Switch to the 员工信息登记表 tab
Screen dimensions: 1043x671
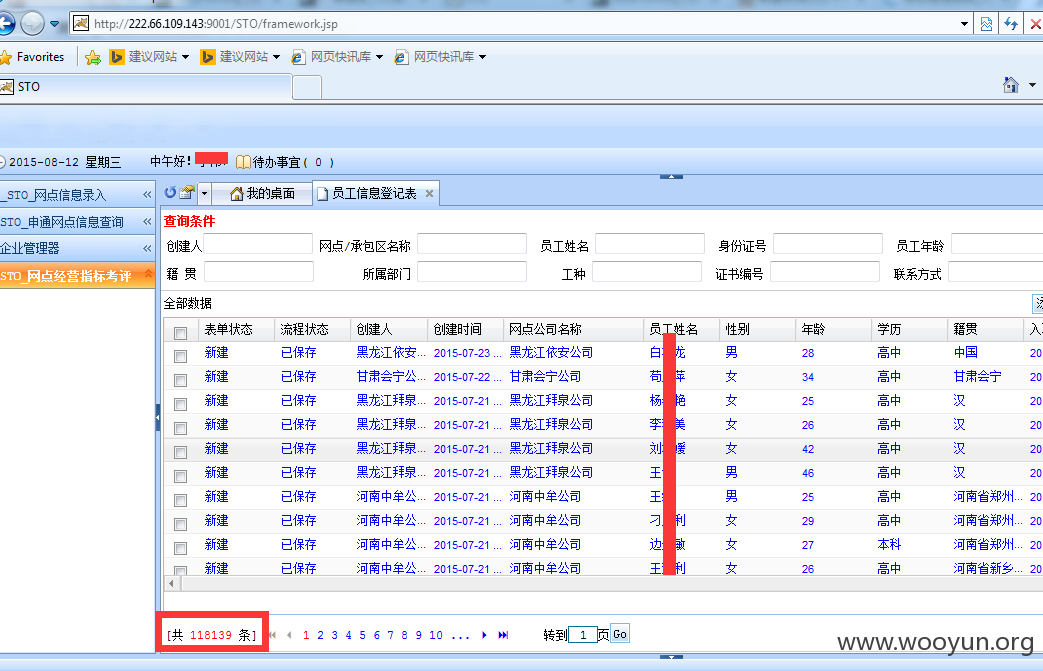[374, 194]
